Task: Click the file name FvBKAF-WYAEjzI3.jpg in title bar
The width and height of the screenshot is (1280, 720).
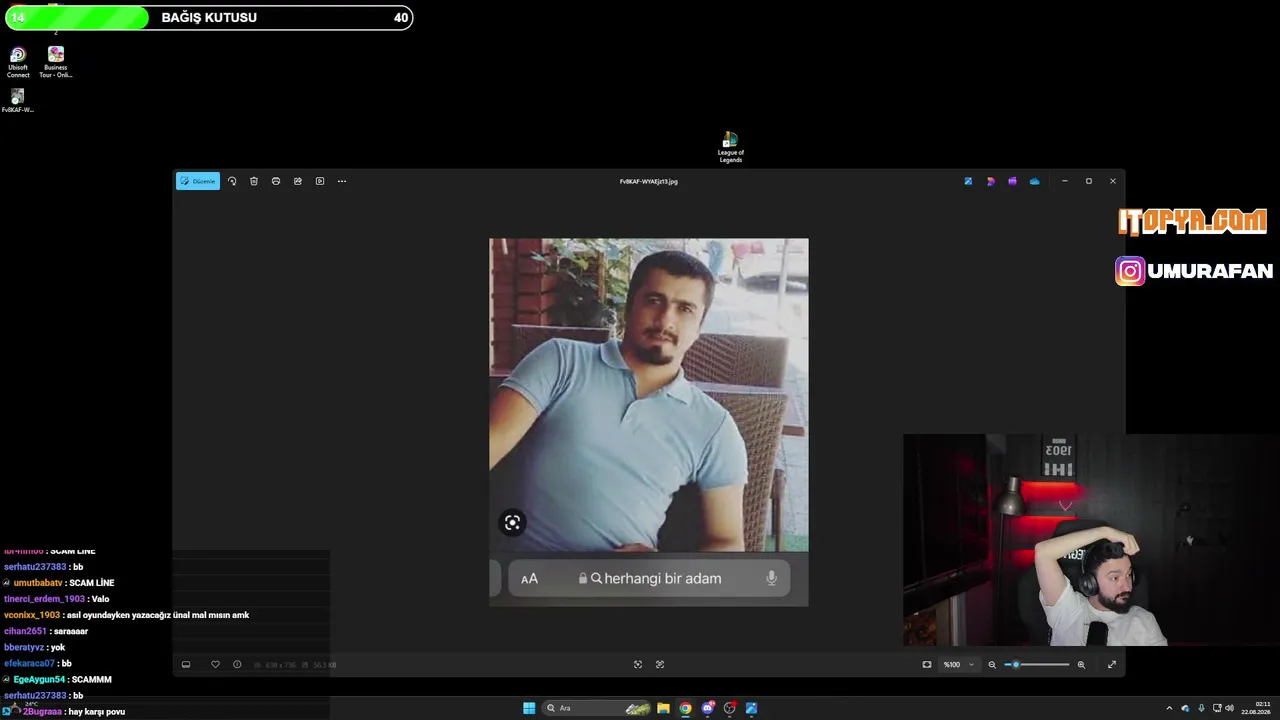Action: [649, 181]
